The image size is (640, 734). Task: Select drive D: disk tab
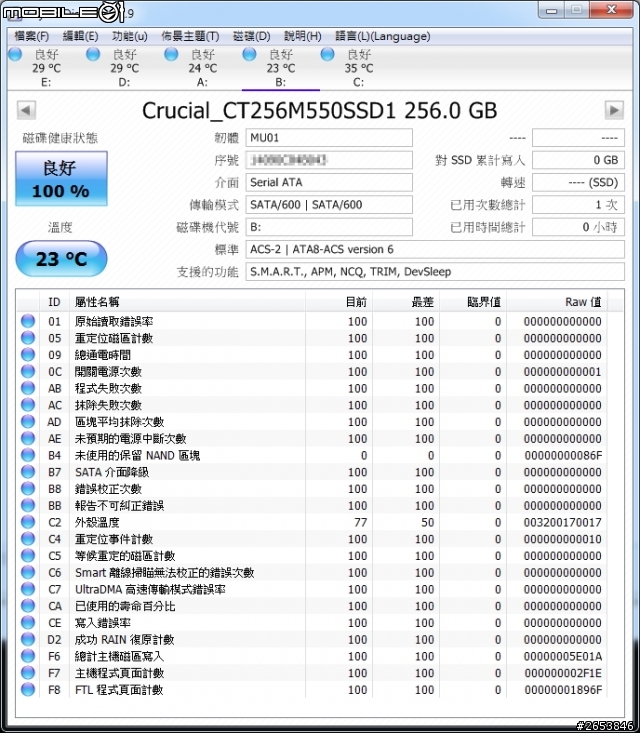click(x=125, y=68)
